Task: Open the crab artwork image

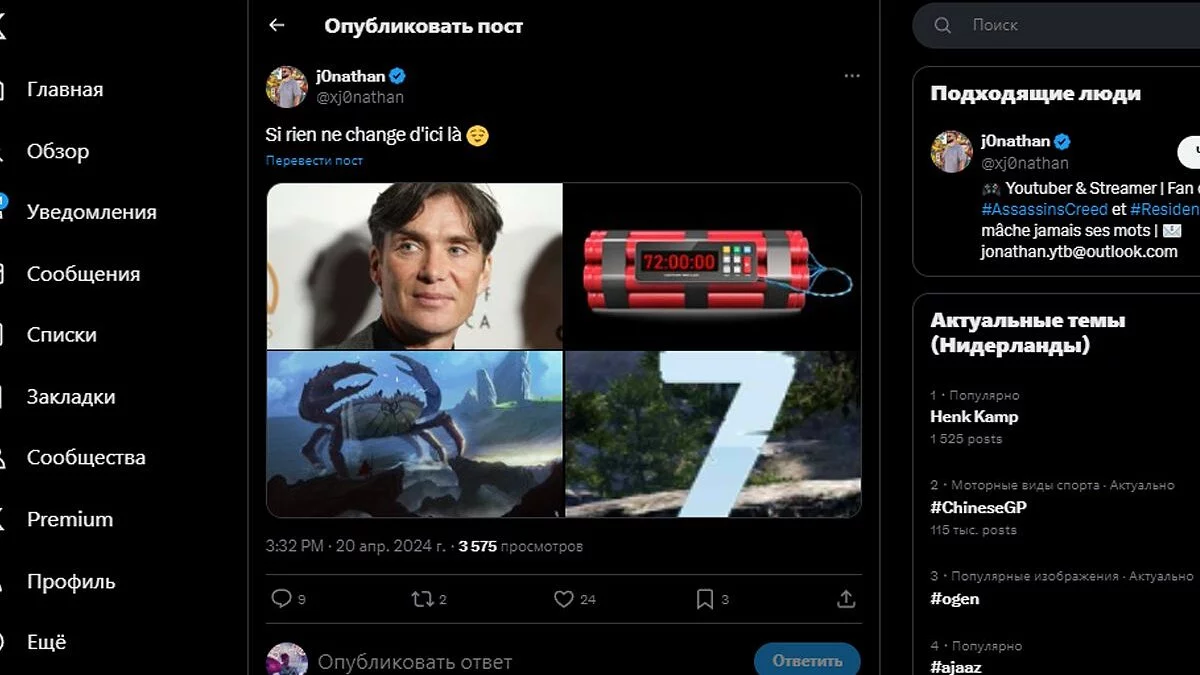Action: coord(415,433)
